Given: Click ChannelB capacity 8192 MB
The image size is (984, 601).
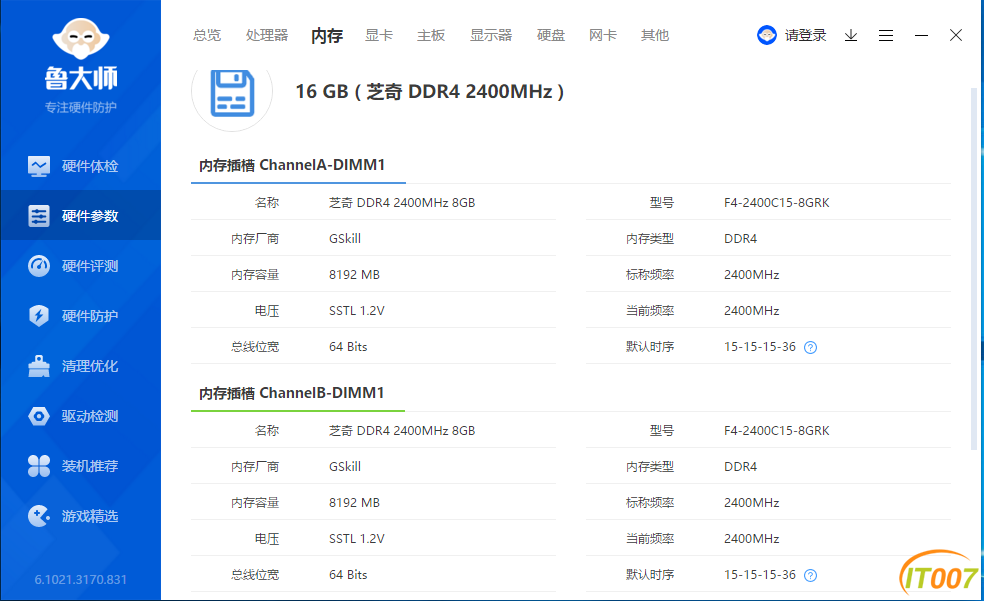Looking at the screenshot, I should click(x=354, y=503).
